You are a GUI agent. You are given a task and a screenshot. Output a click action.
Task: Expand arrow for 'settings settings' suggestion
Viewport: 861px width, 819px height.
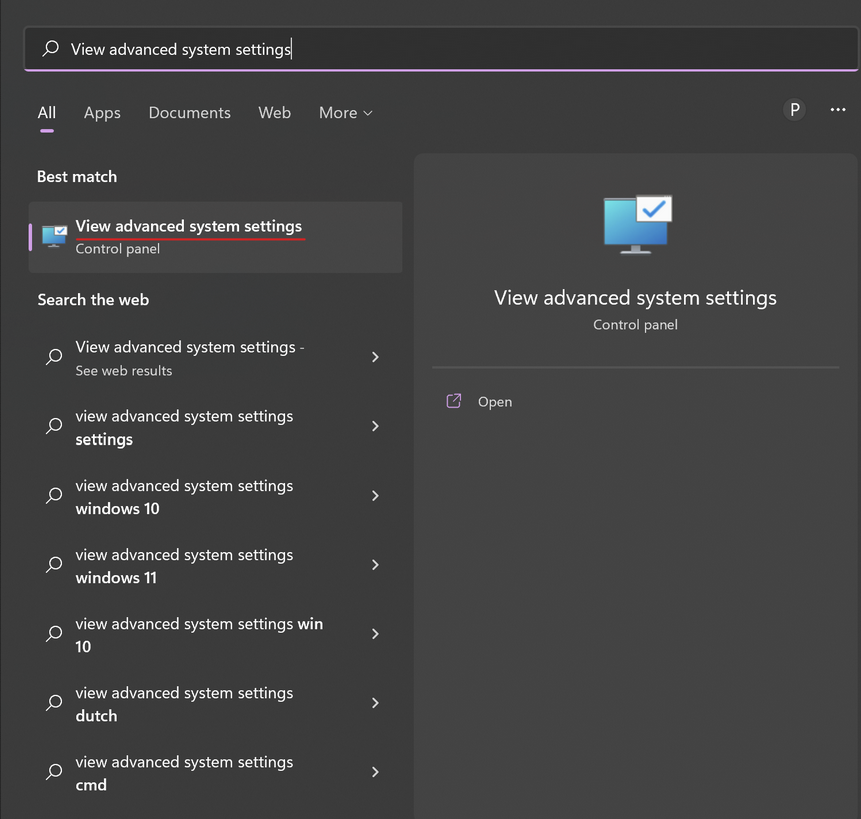(375, 427)
